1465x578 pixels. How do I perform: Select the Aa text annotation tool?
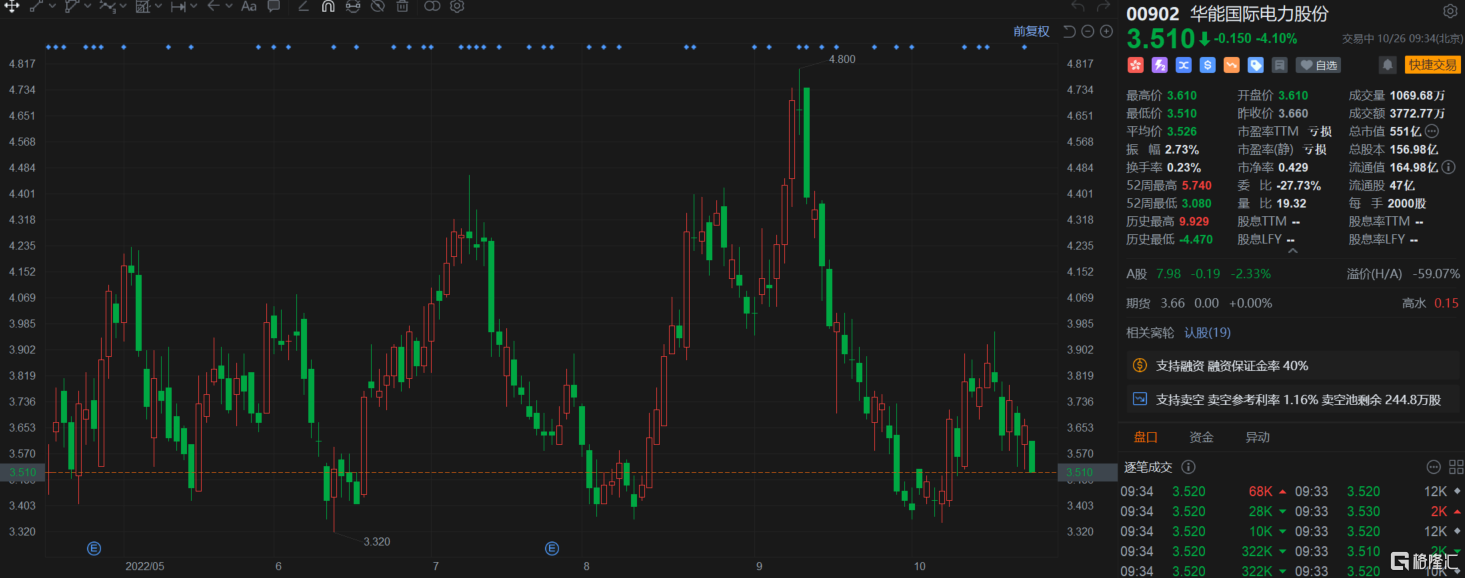tap(248, 6)
